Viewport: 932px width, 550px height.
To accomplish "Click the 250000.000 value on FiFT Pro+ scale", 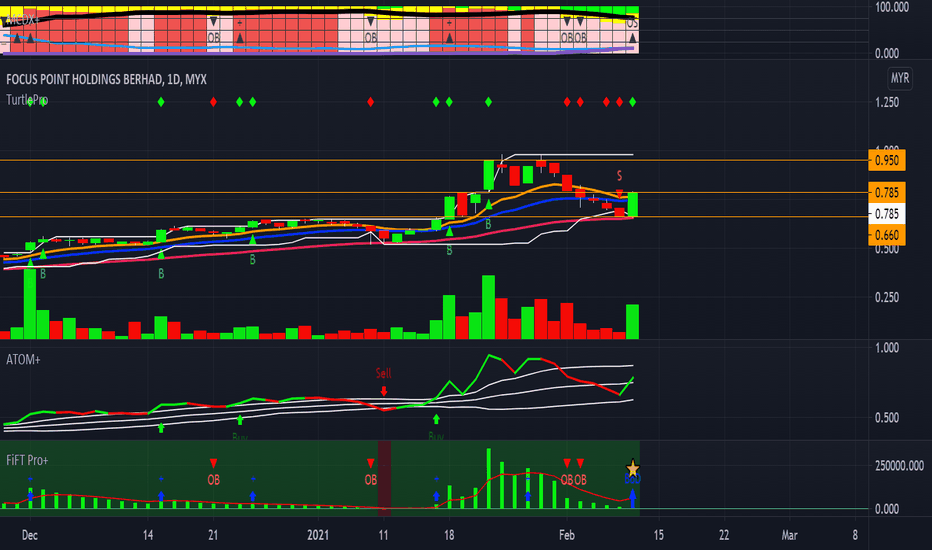I will pos(899,466).
